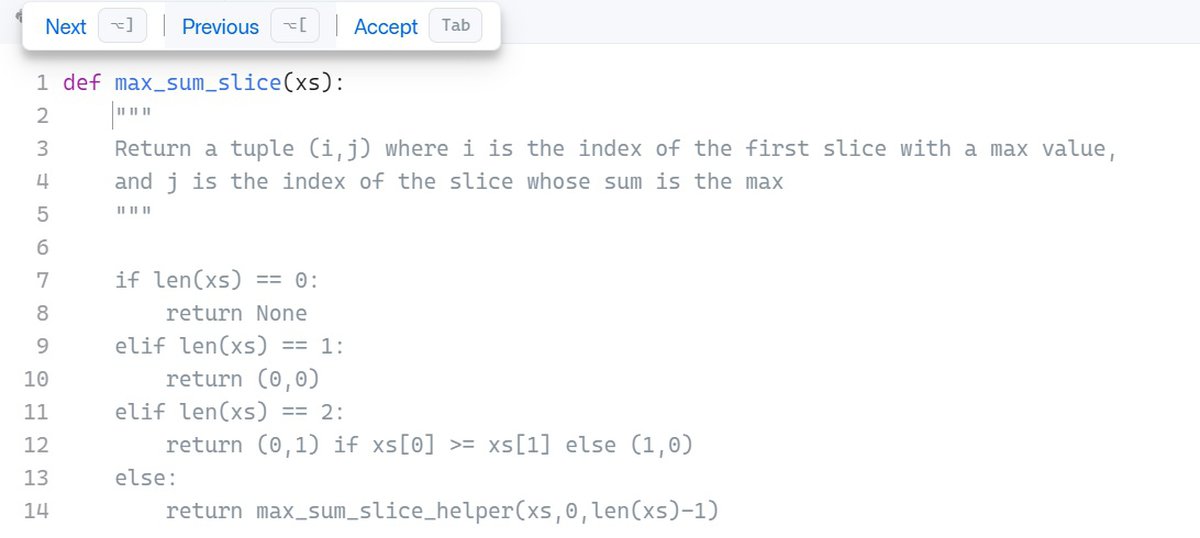
Task: Click line number 7 in the gutter
Action: click(x=43, y=281)
